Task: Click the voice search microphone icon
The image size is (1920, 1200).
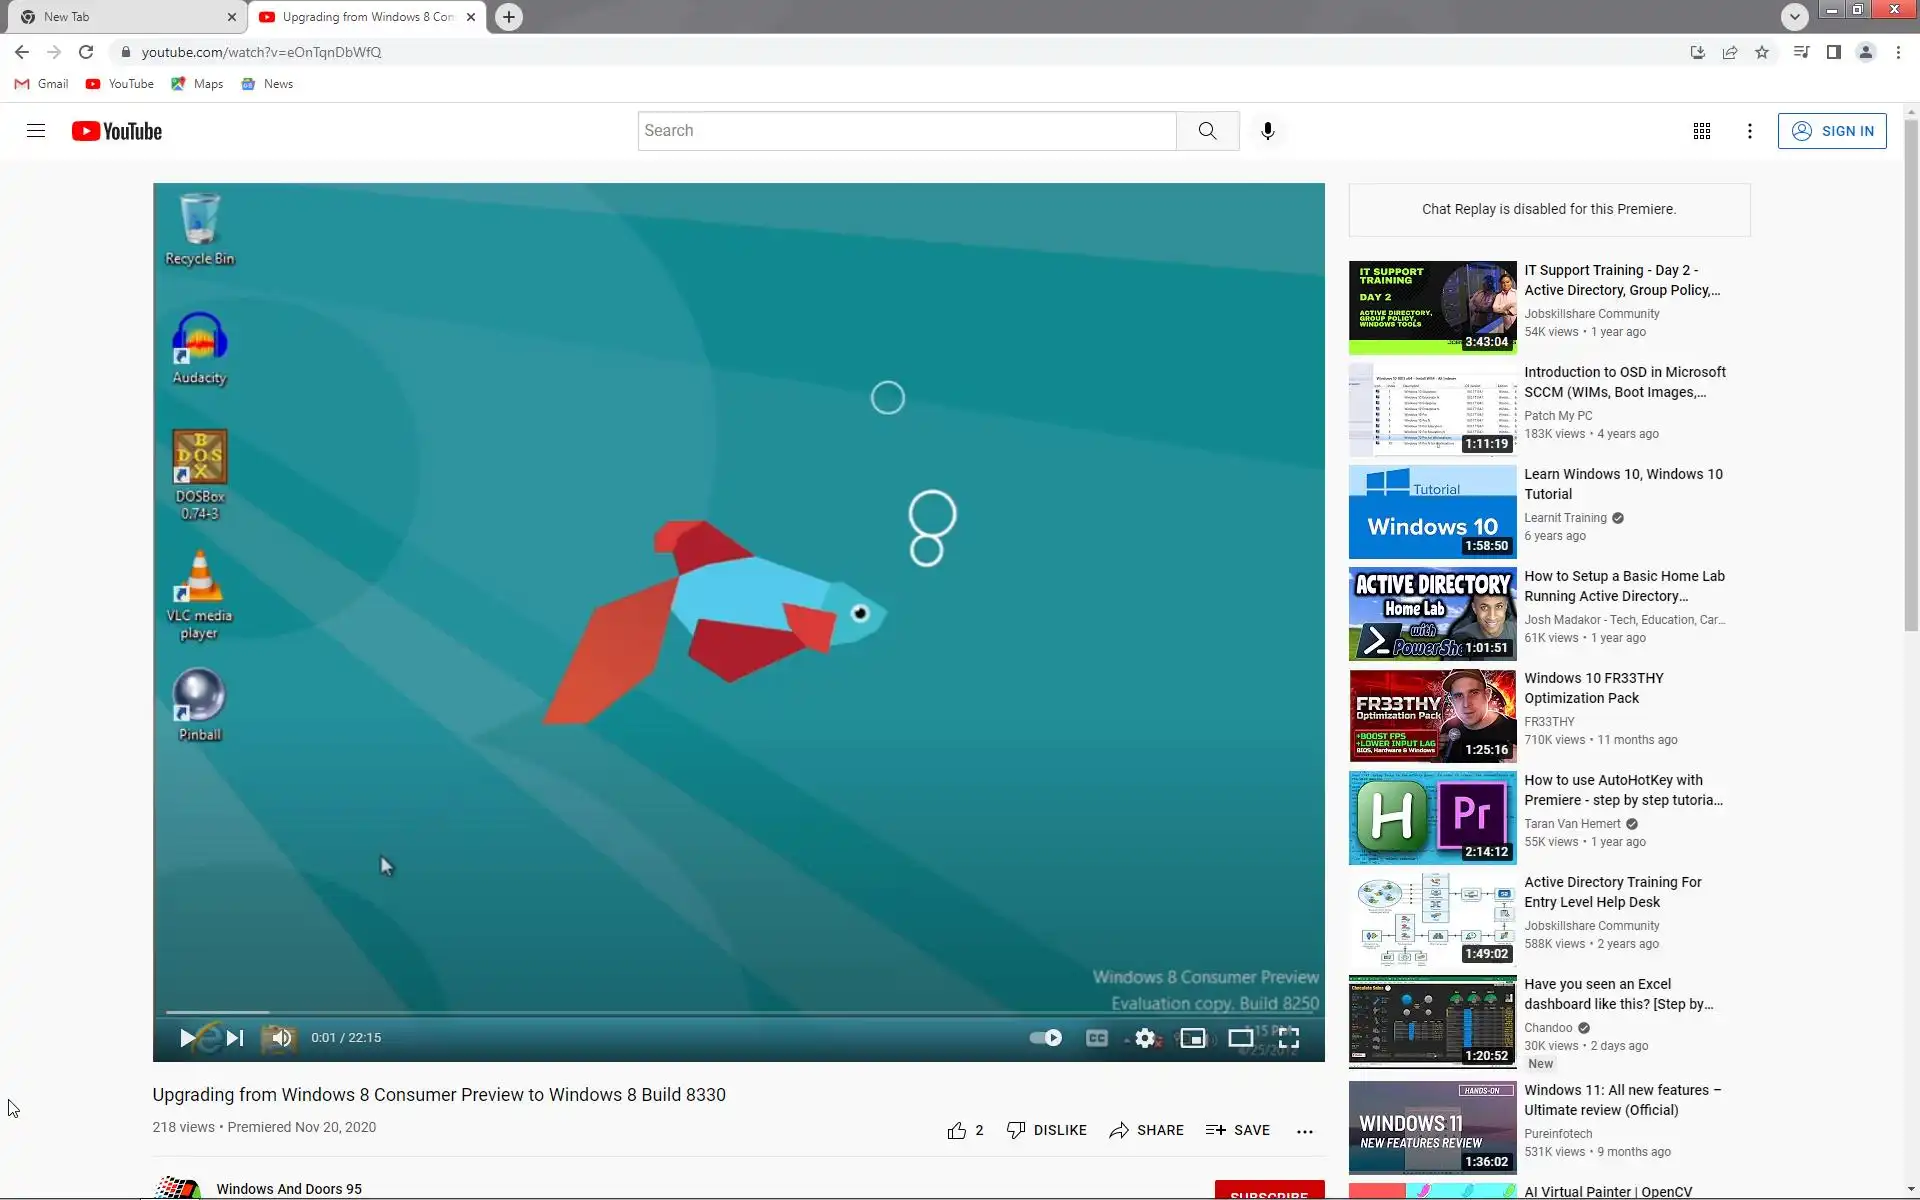Action: [x=1267, y=131]
